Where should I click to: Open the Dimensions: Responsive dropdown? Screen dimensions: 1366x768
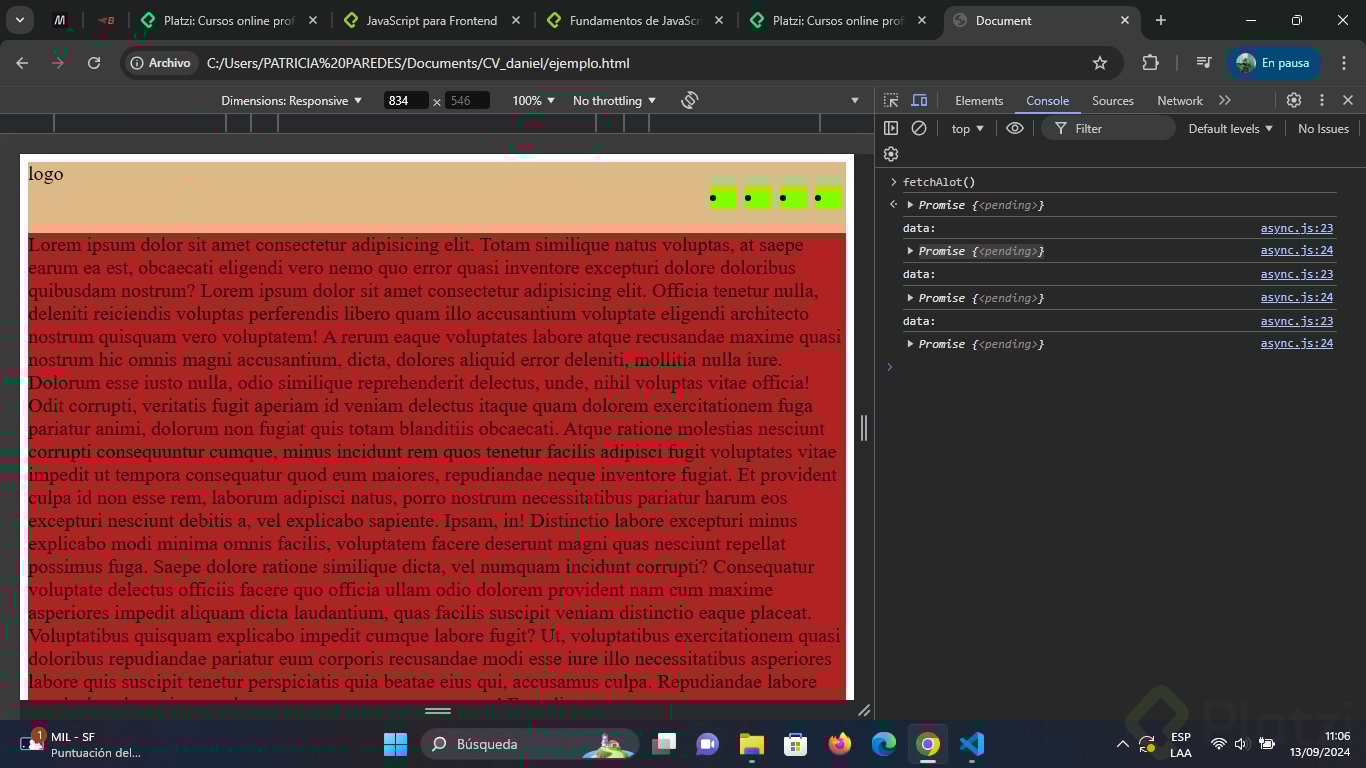tap(292, 100)
